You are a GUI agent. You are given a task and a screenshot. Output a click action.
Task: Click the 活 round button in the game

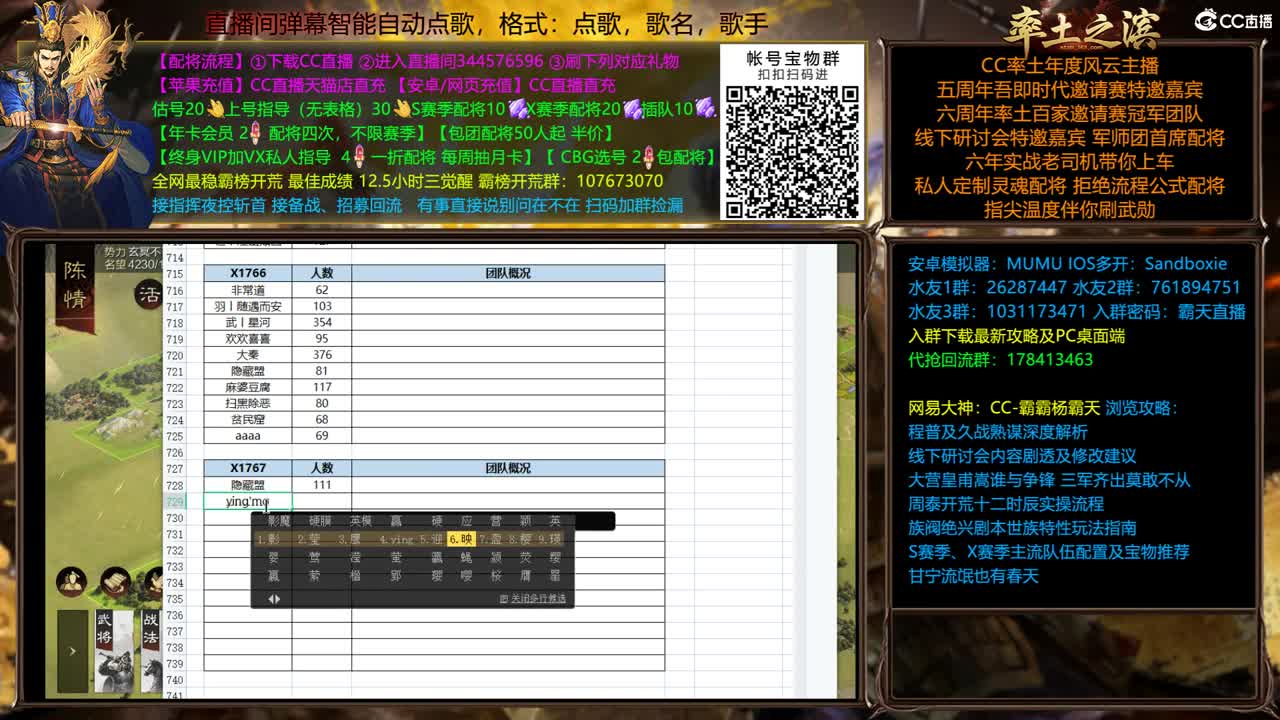[149, 294]
